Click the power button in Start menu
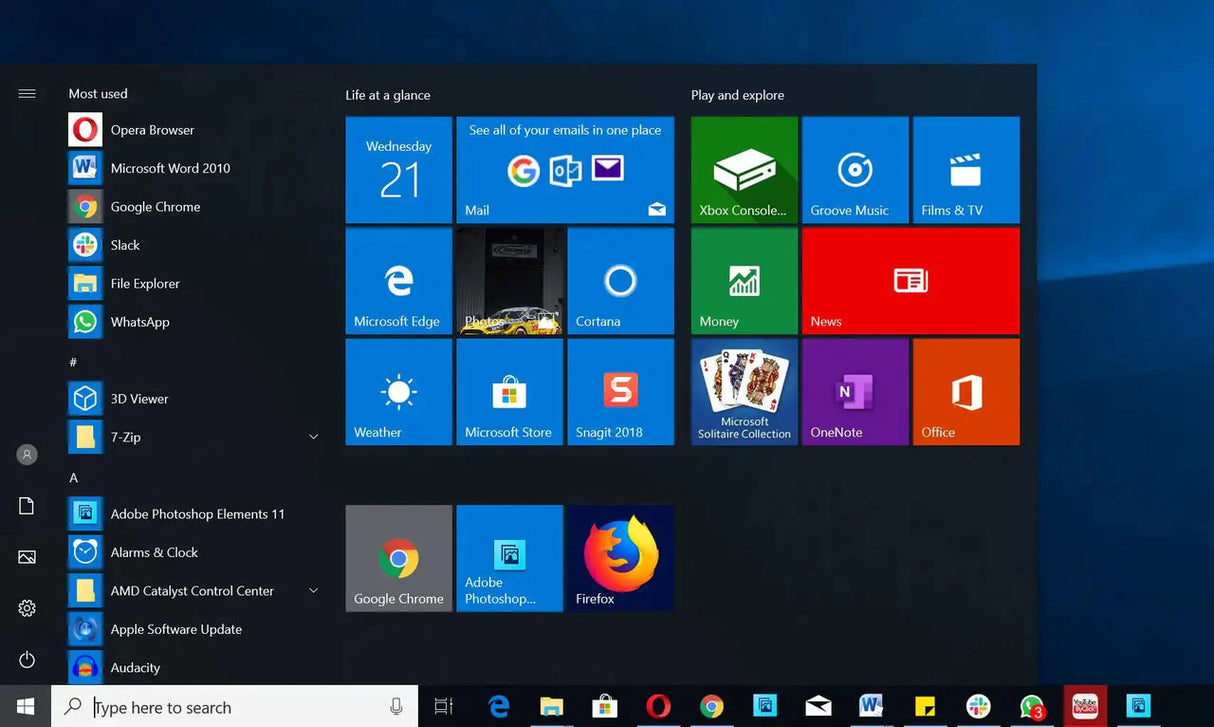The height and width of the screenshot is (727, 1214). [26, 659]
